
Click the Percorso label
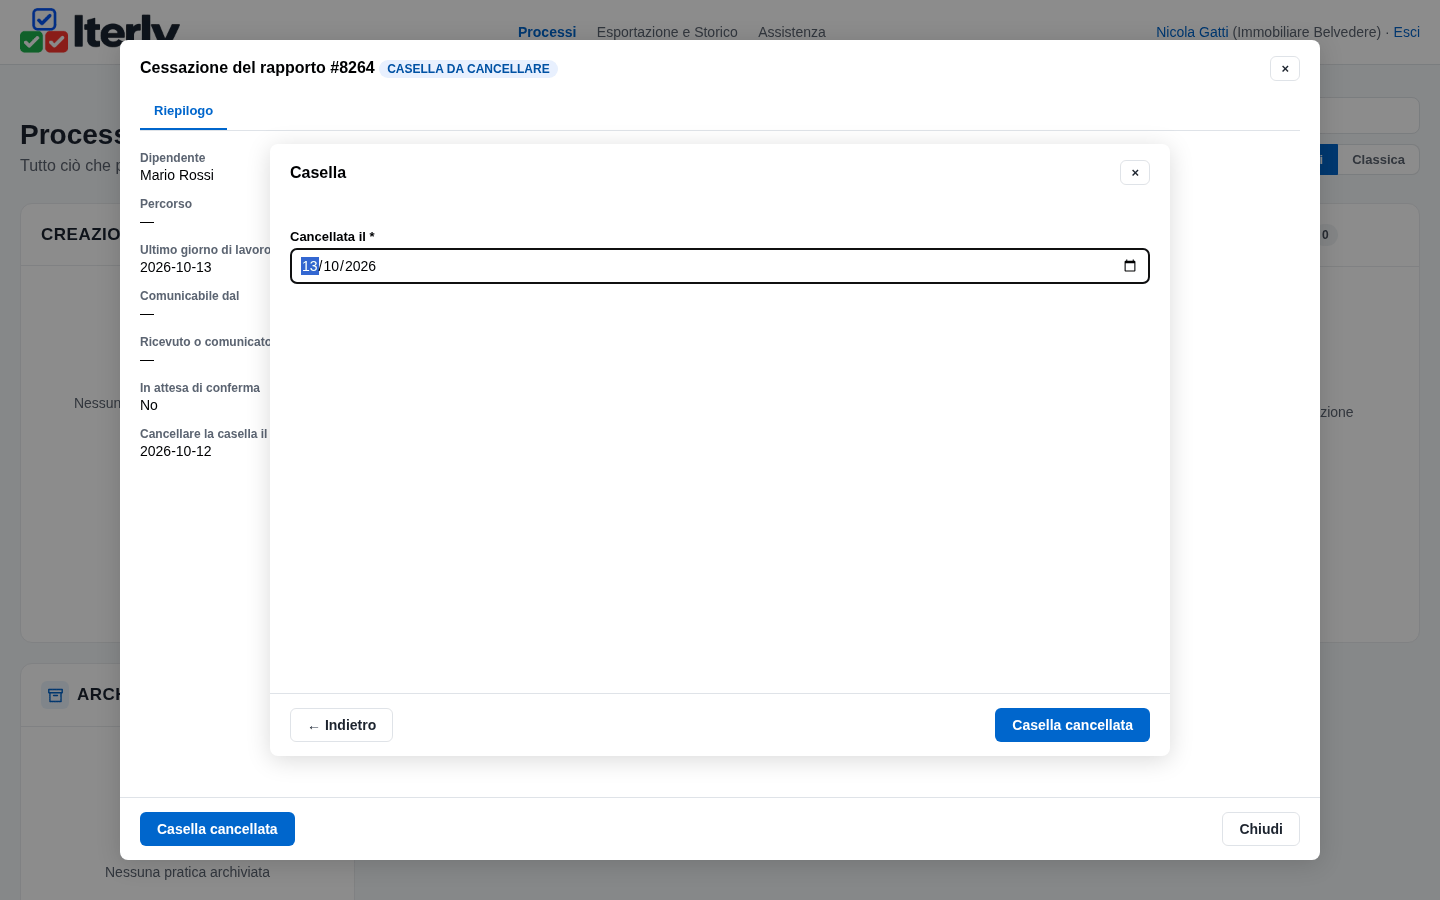click(166, 204)
